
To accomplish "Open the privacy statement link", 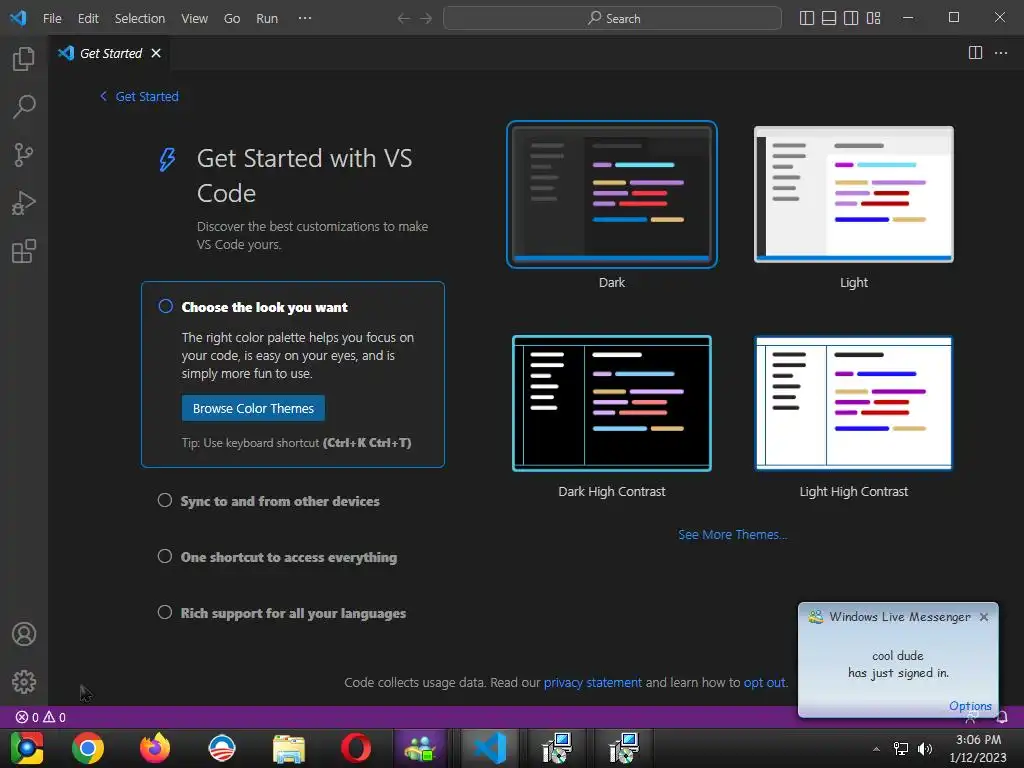I will 592,682.
